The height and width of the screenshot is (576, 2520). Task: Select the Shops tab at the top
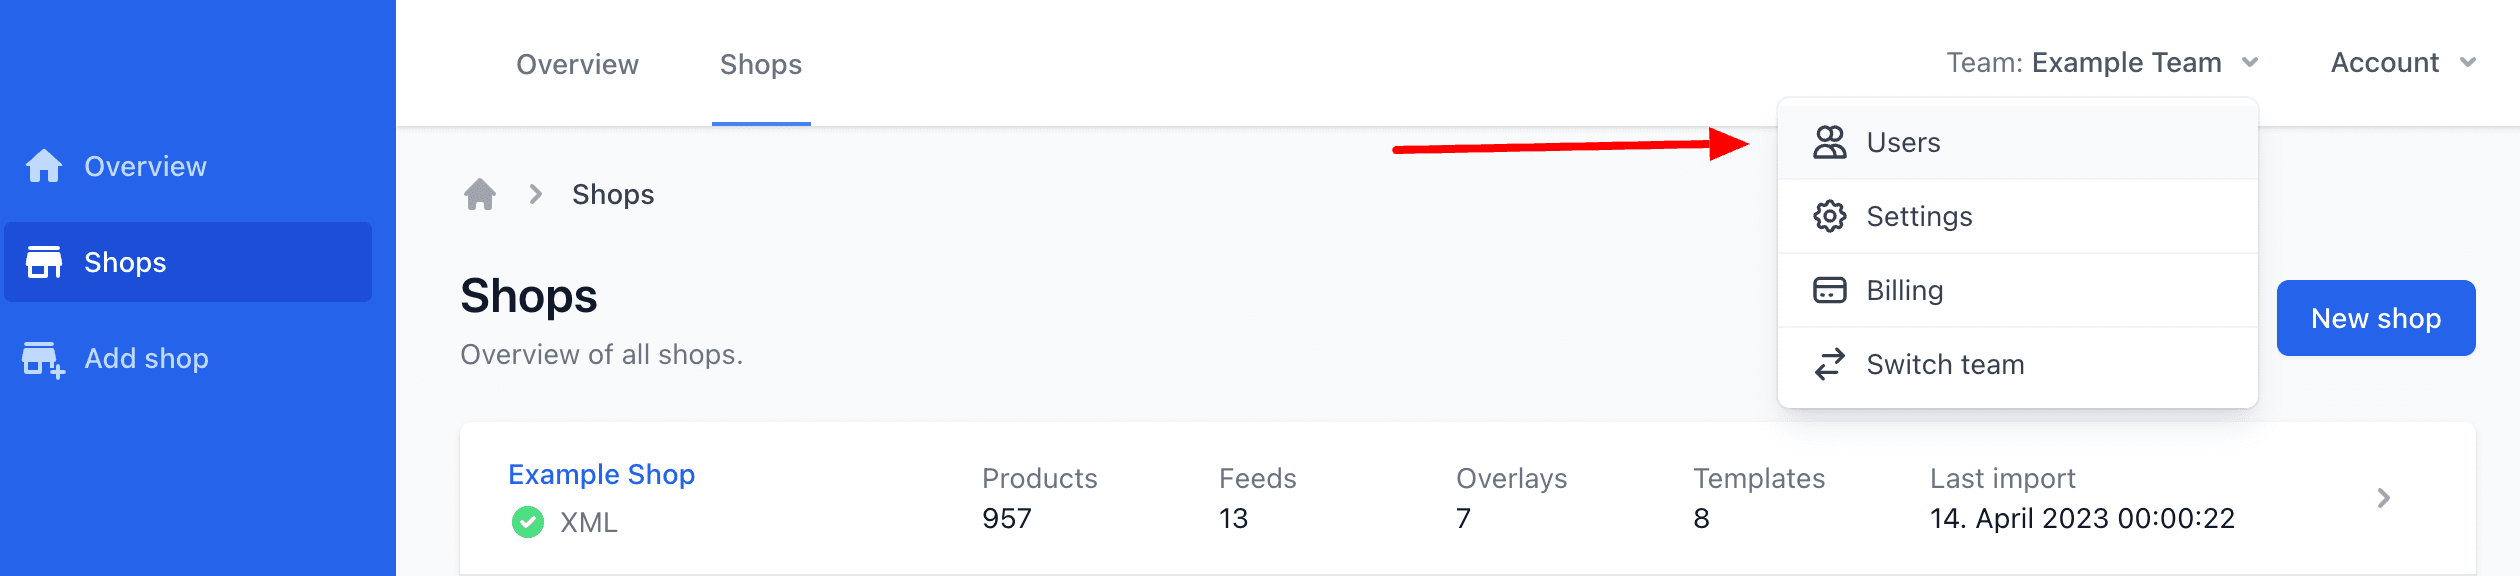point(761,64)
